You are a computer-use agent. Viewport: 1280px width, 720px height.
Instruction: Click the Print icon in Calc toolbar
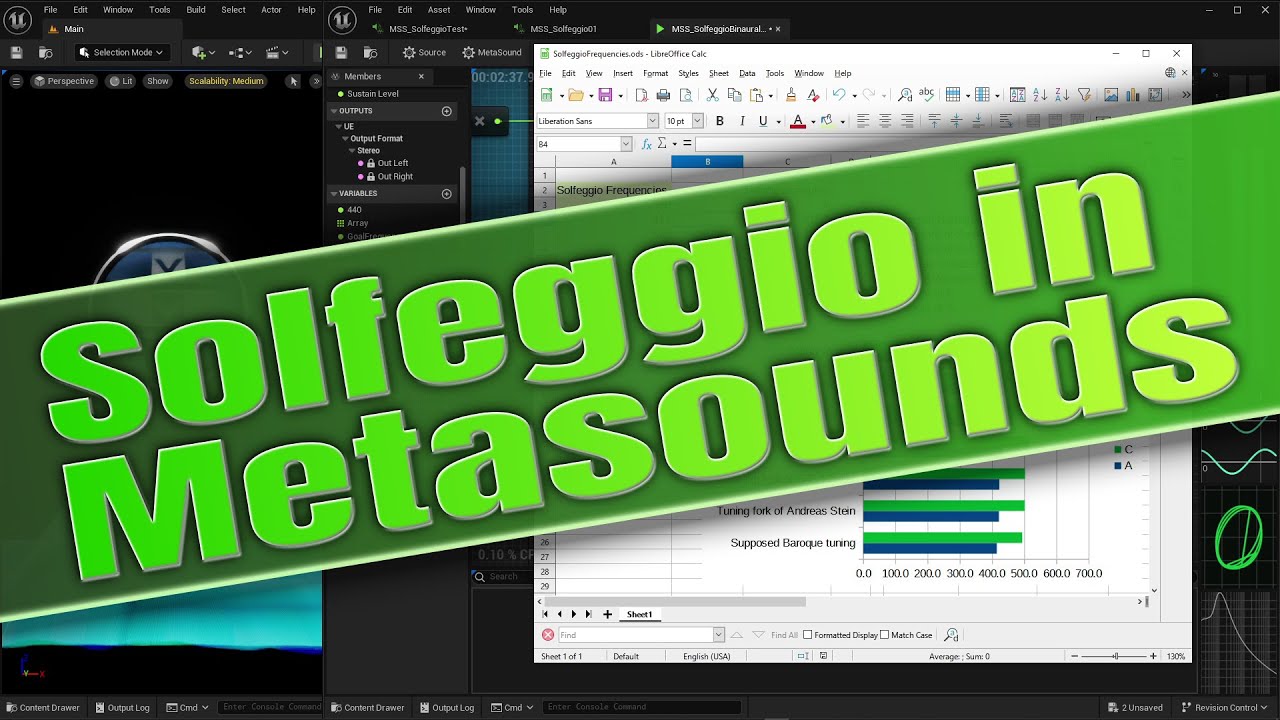pyautogui.click(x=663, y=95)
